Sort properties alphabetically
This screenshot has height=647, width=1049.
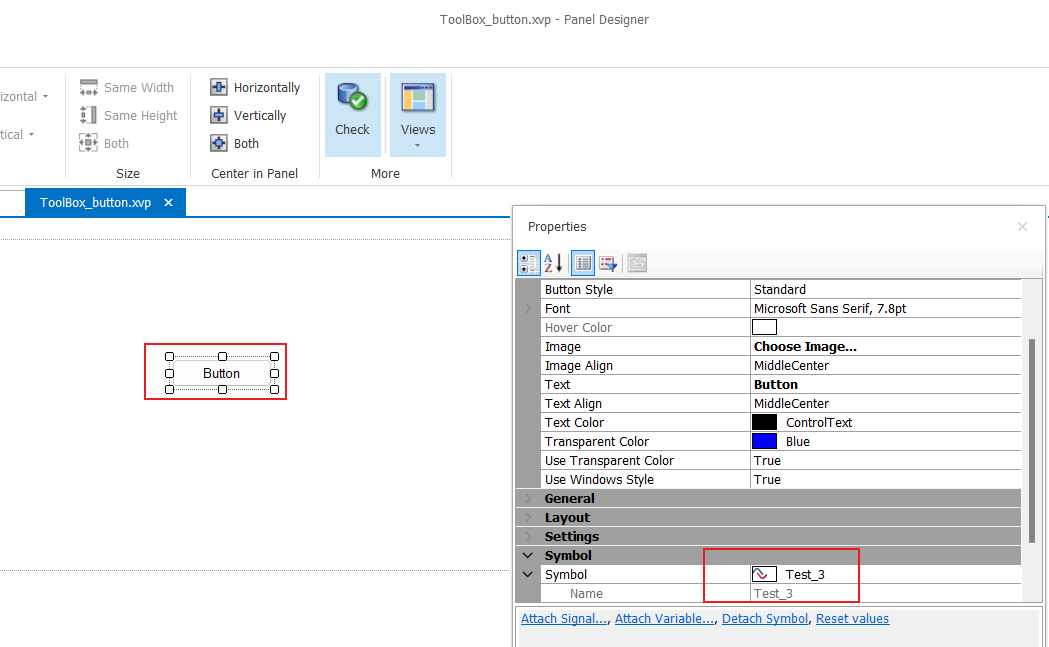(553, 264)
